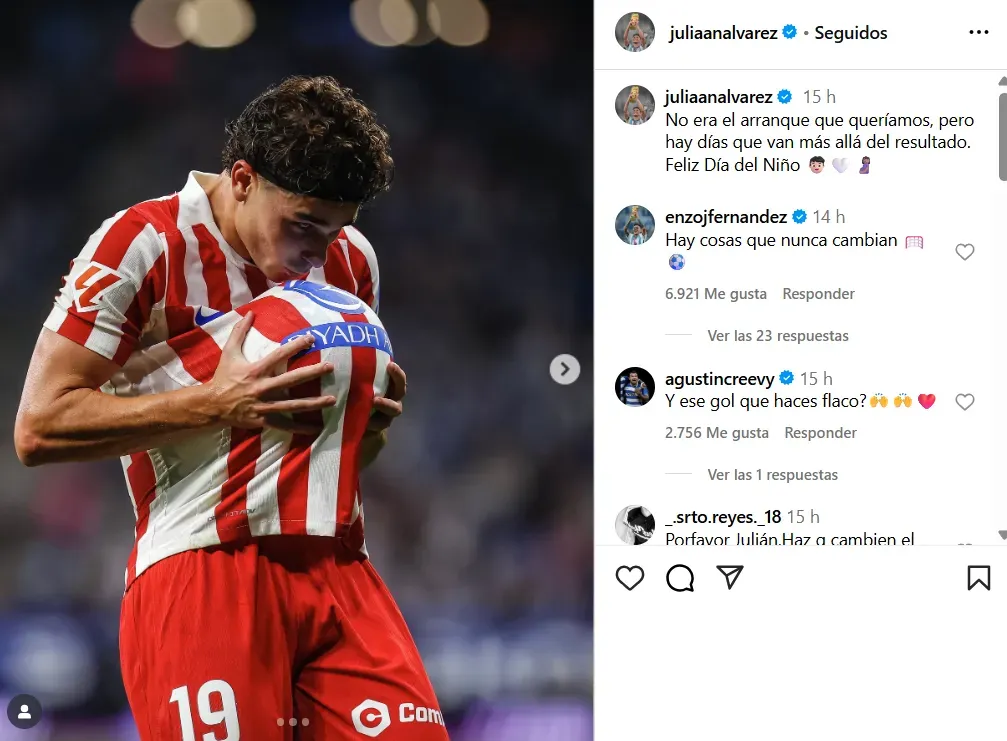
Task: Save post with bookmark icon
Action: 979,578
